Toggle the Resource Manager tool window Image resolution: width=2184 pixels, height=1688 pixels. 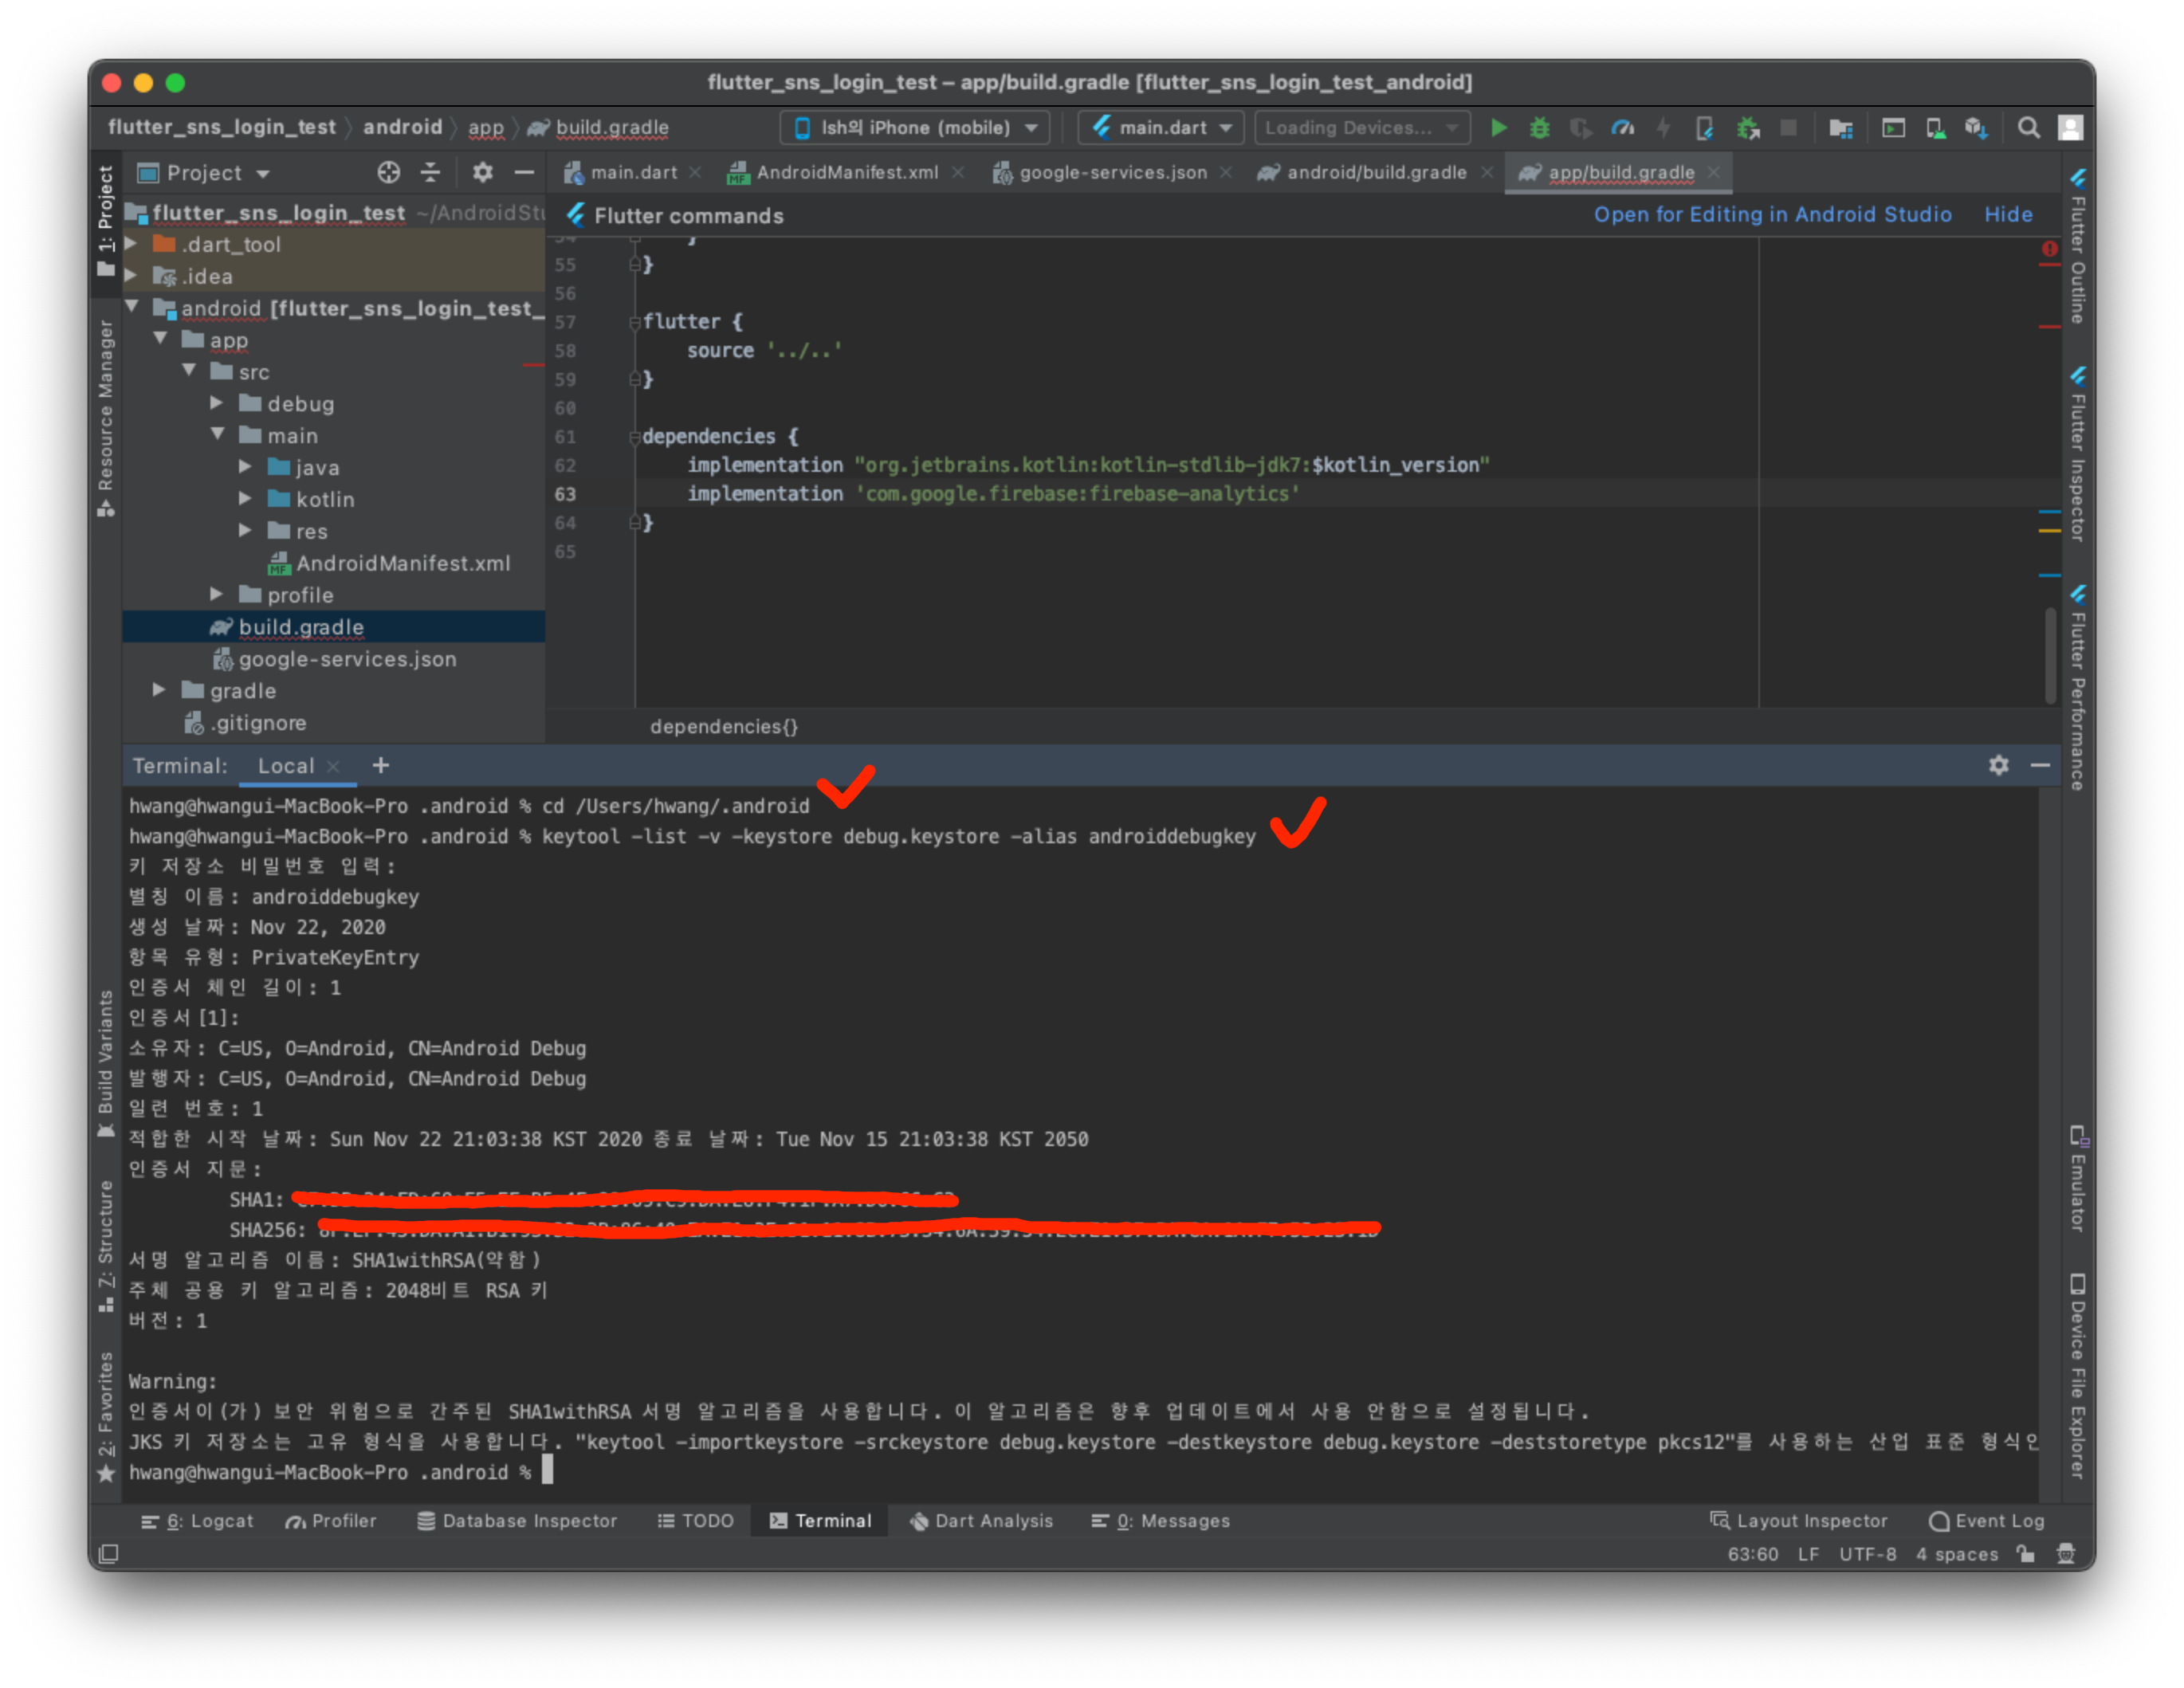point(105,416)
